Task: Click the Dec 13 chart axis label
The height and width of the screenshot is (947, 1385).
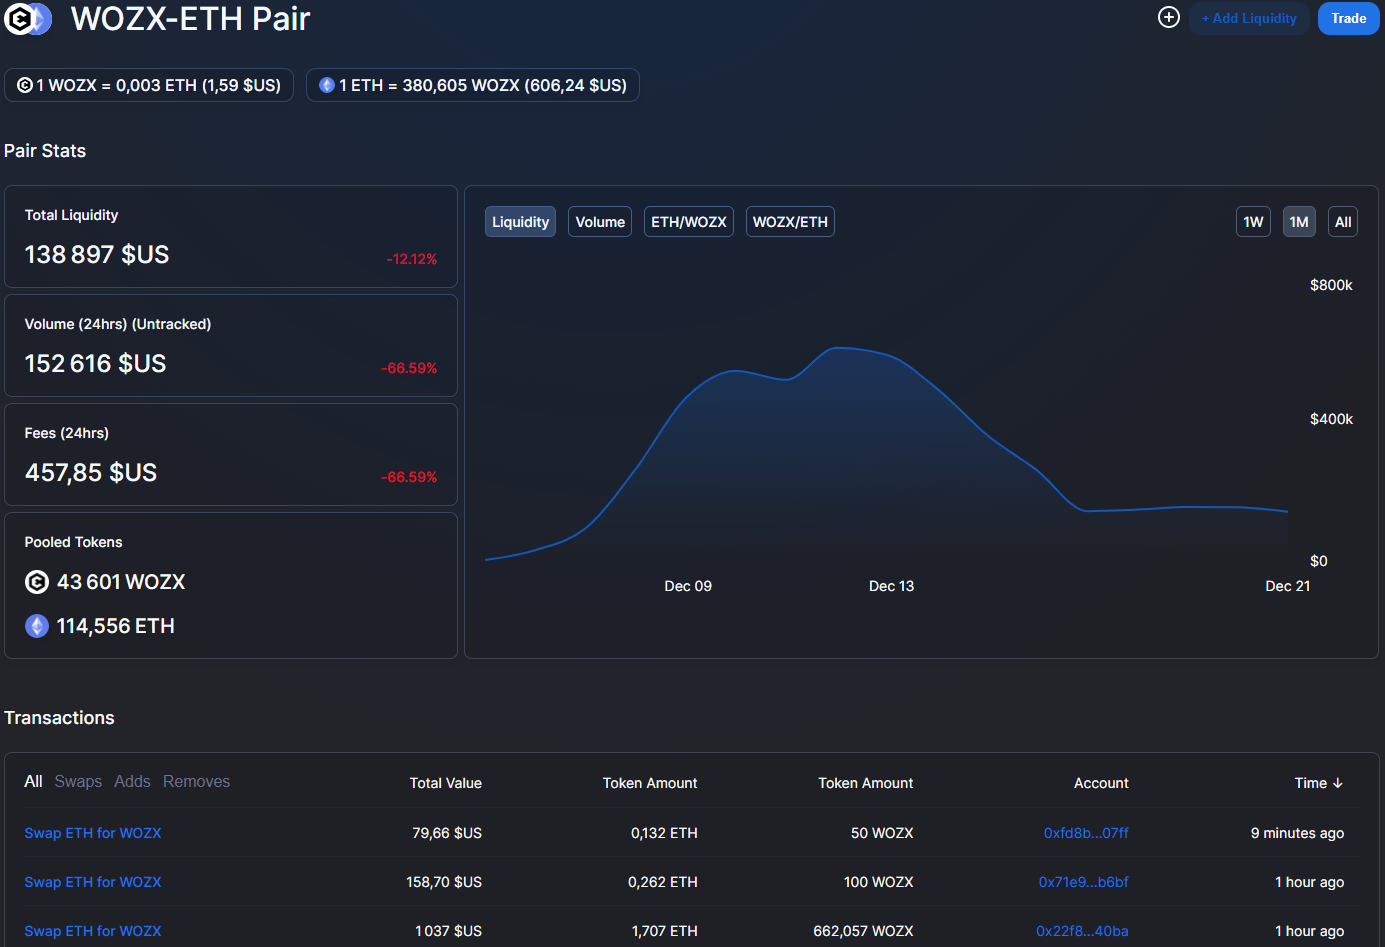Action: (x=891, y=586)
